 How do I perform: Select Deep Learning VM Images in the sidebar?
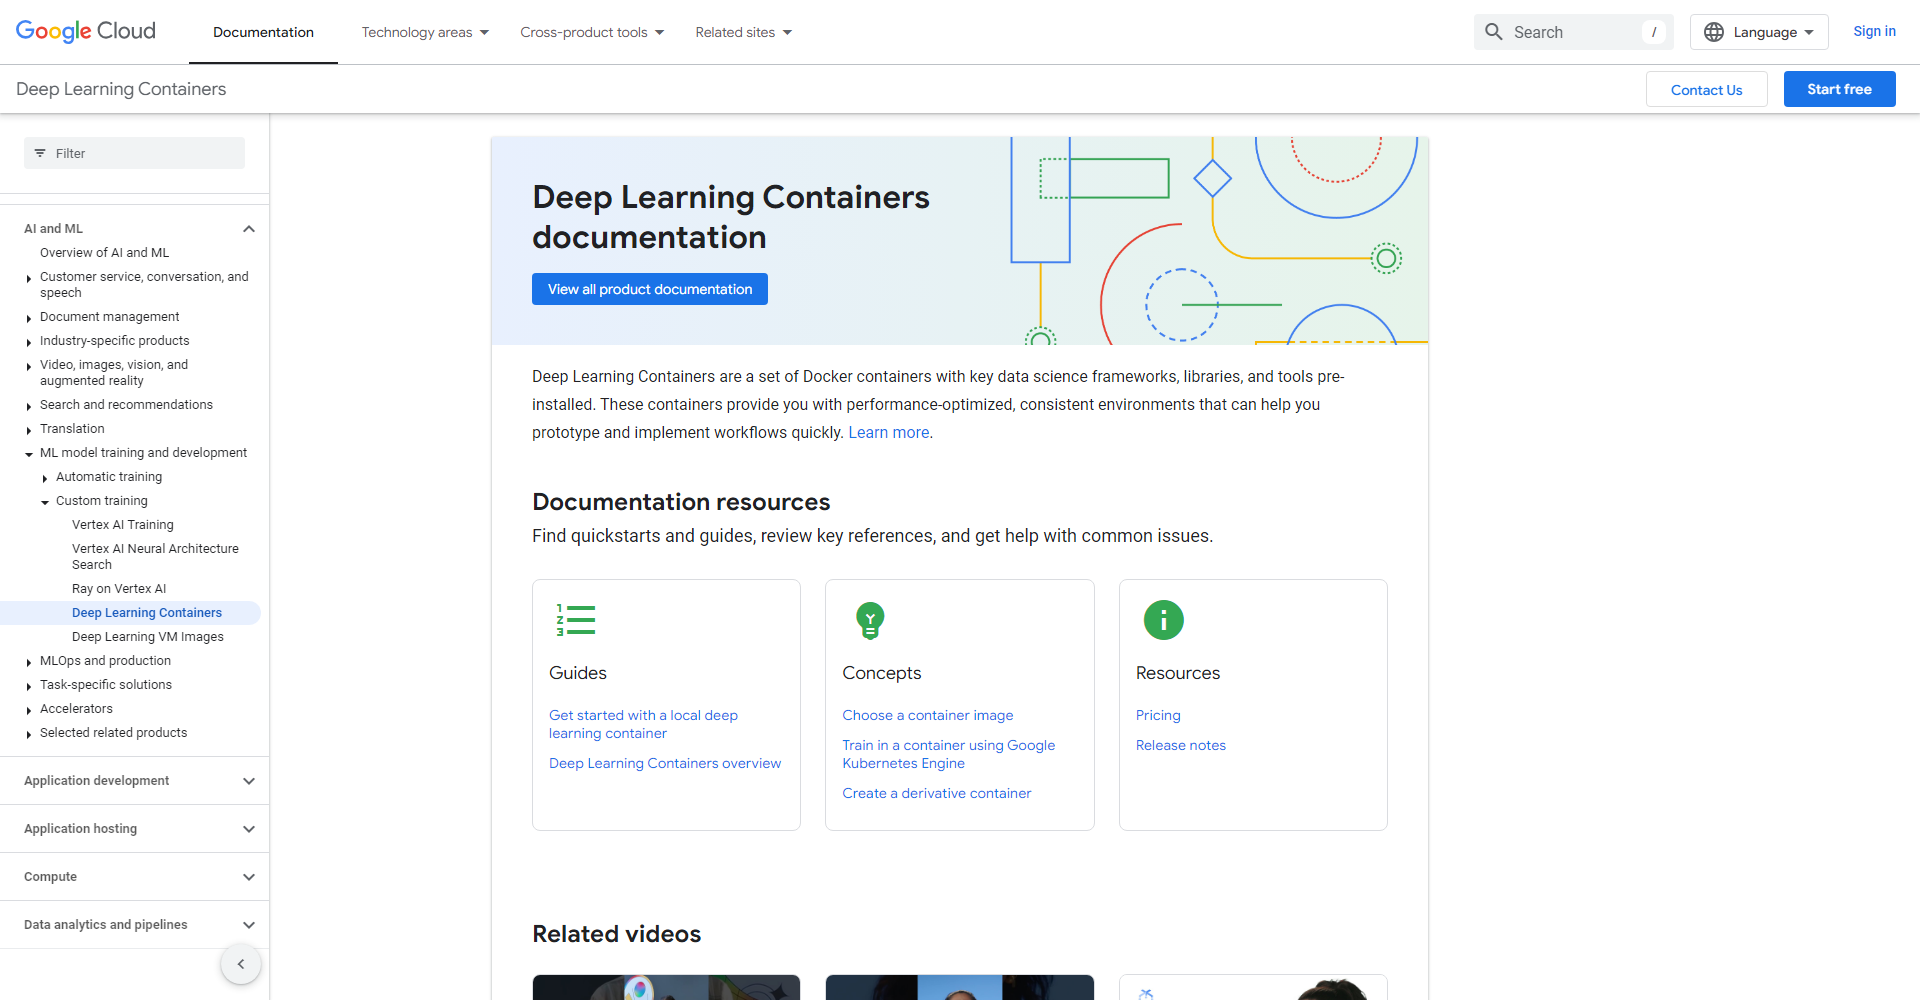147,636
